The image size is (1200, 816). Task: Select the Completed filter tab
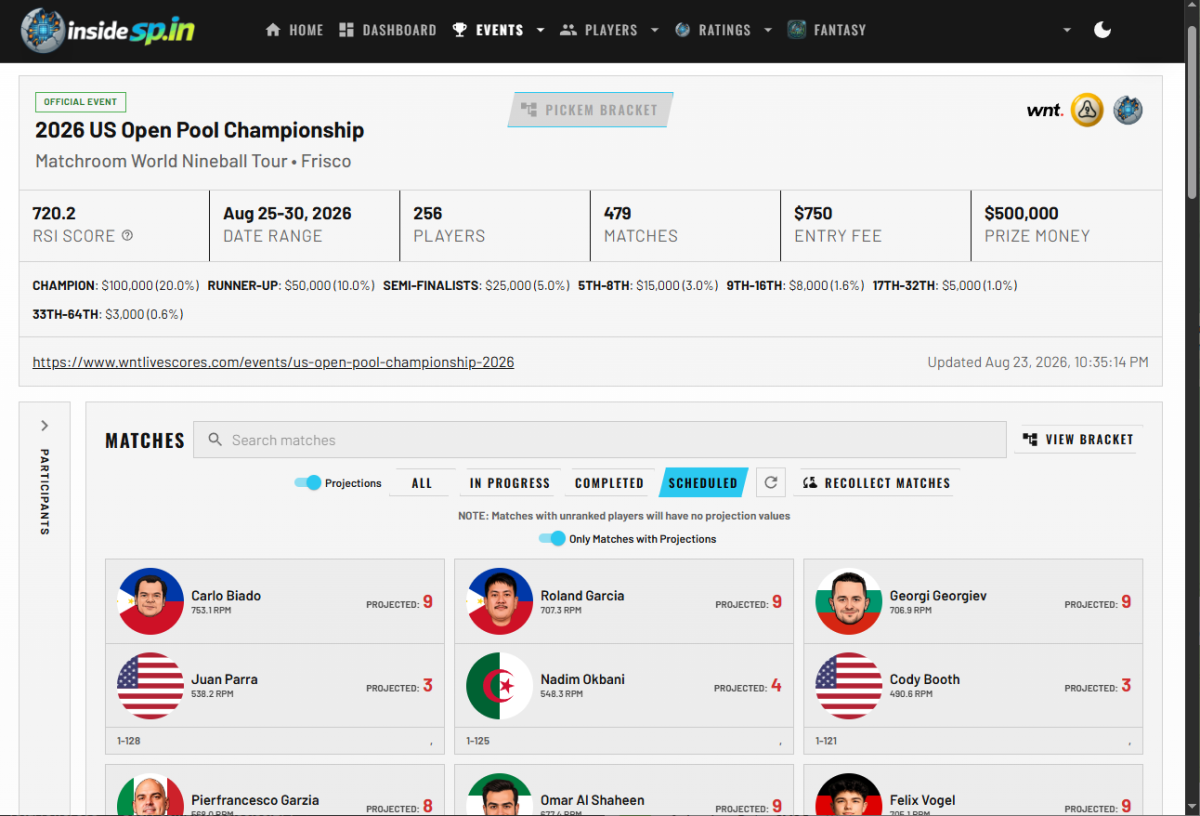click(x=609, y=483)
